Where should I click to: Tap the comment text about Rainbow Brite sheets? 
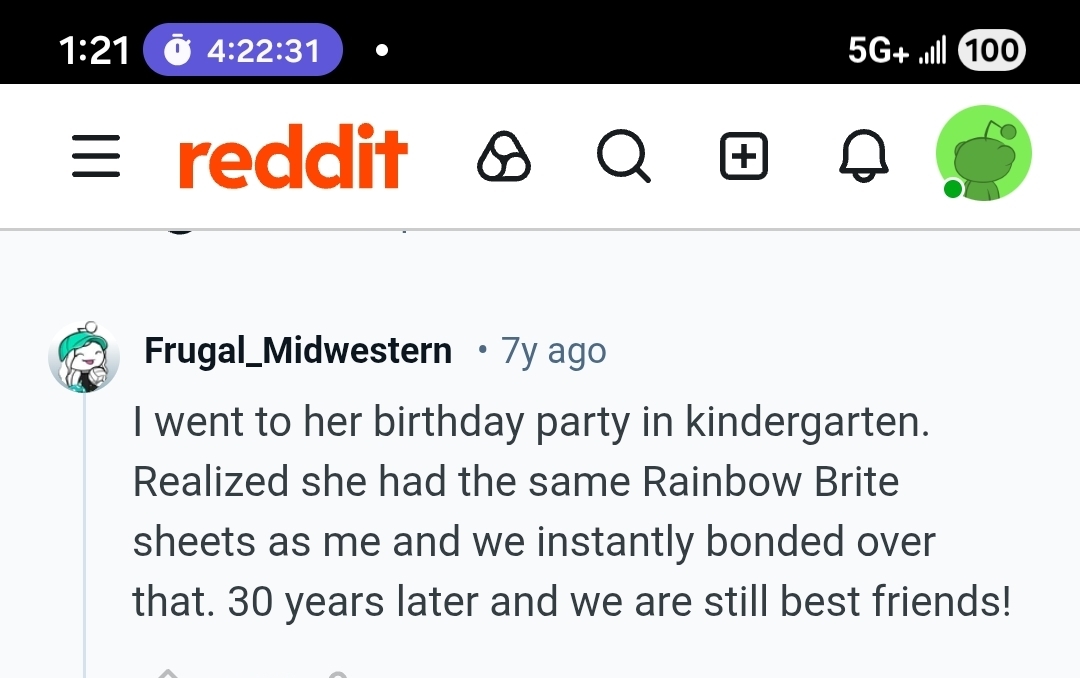[x=570, y=511]
